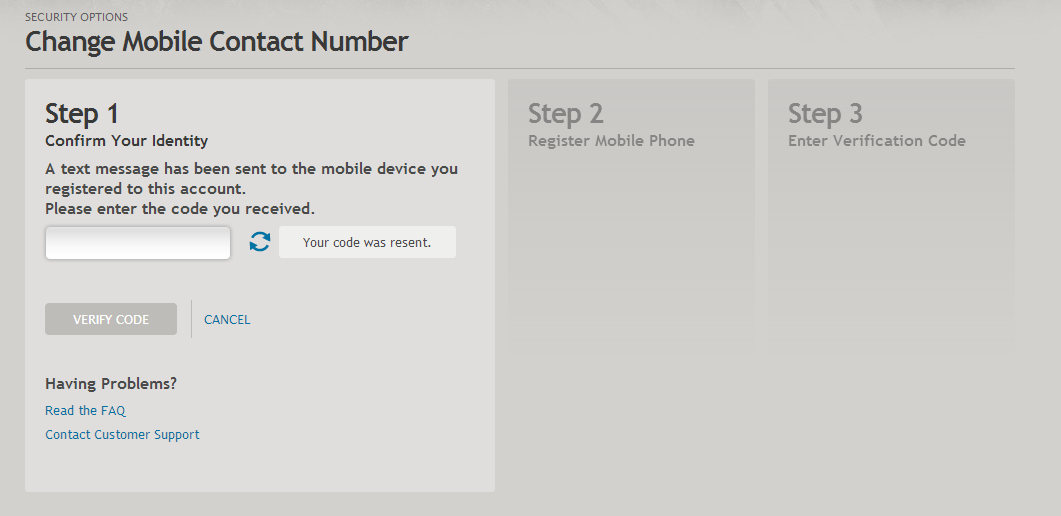
Task: Click the 'Your code was resent.' message
Action: [367, 242]
